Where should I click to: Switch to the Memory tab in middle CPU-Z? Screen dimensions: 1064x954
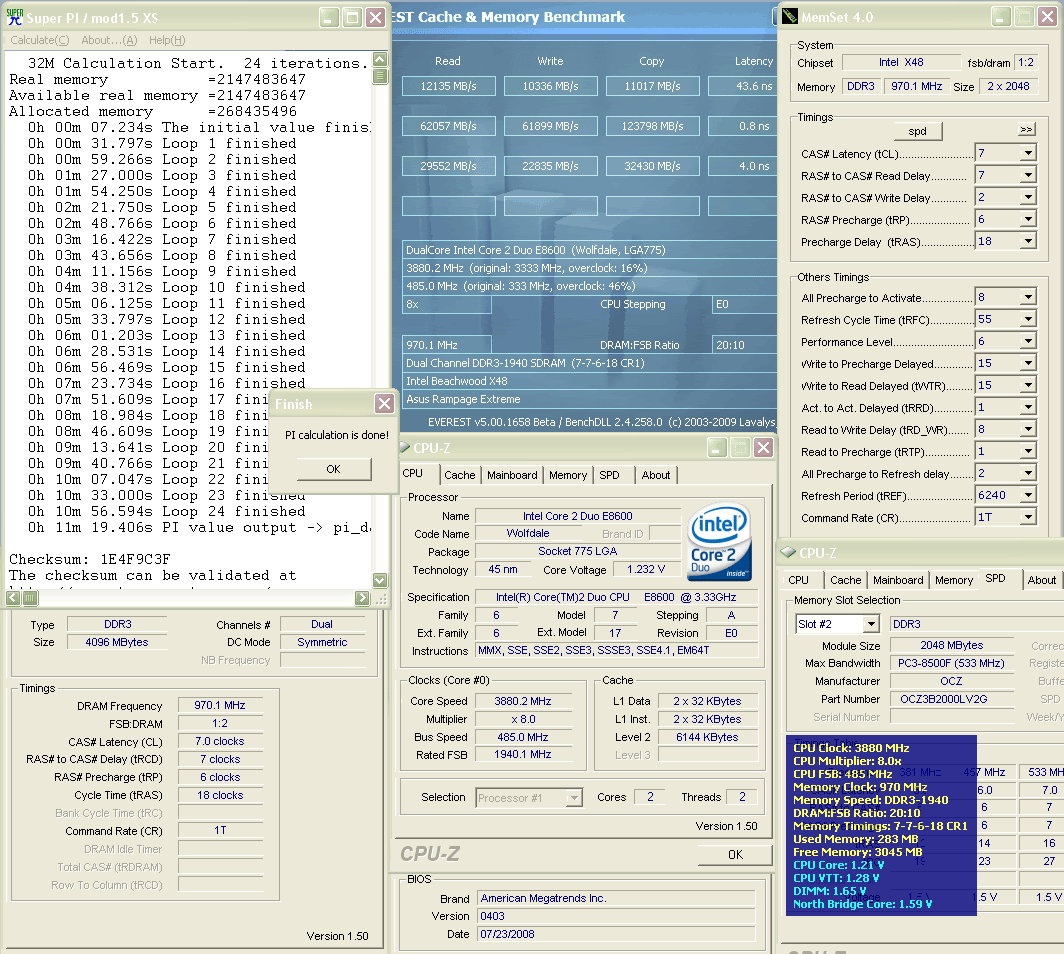point(568,475)
